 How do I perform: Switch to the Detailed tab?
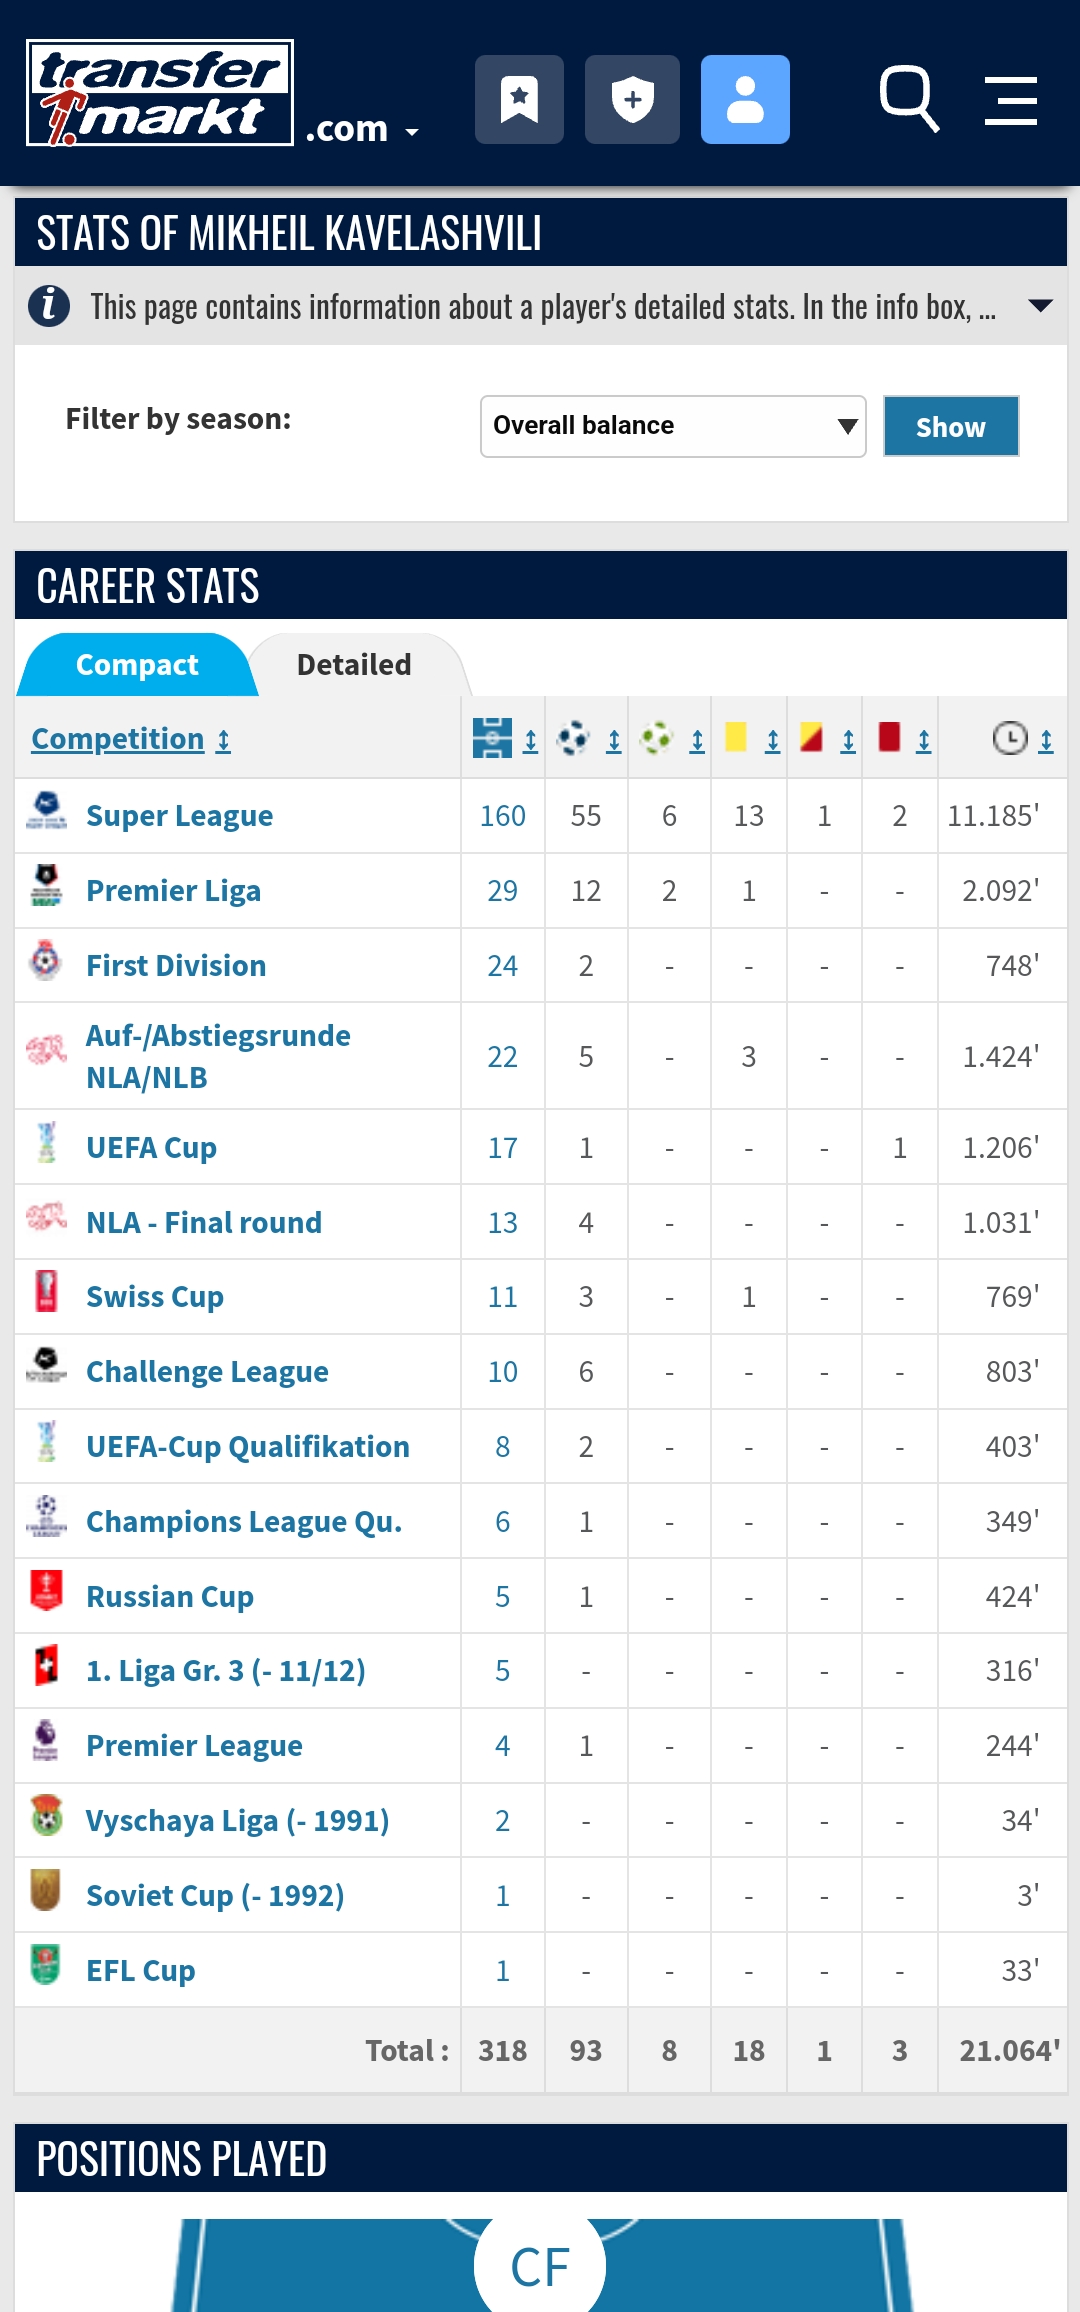coord(354,665)
